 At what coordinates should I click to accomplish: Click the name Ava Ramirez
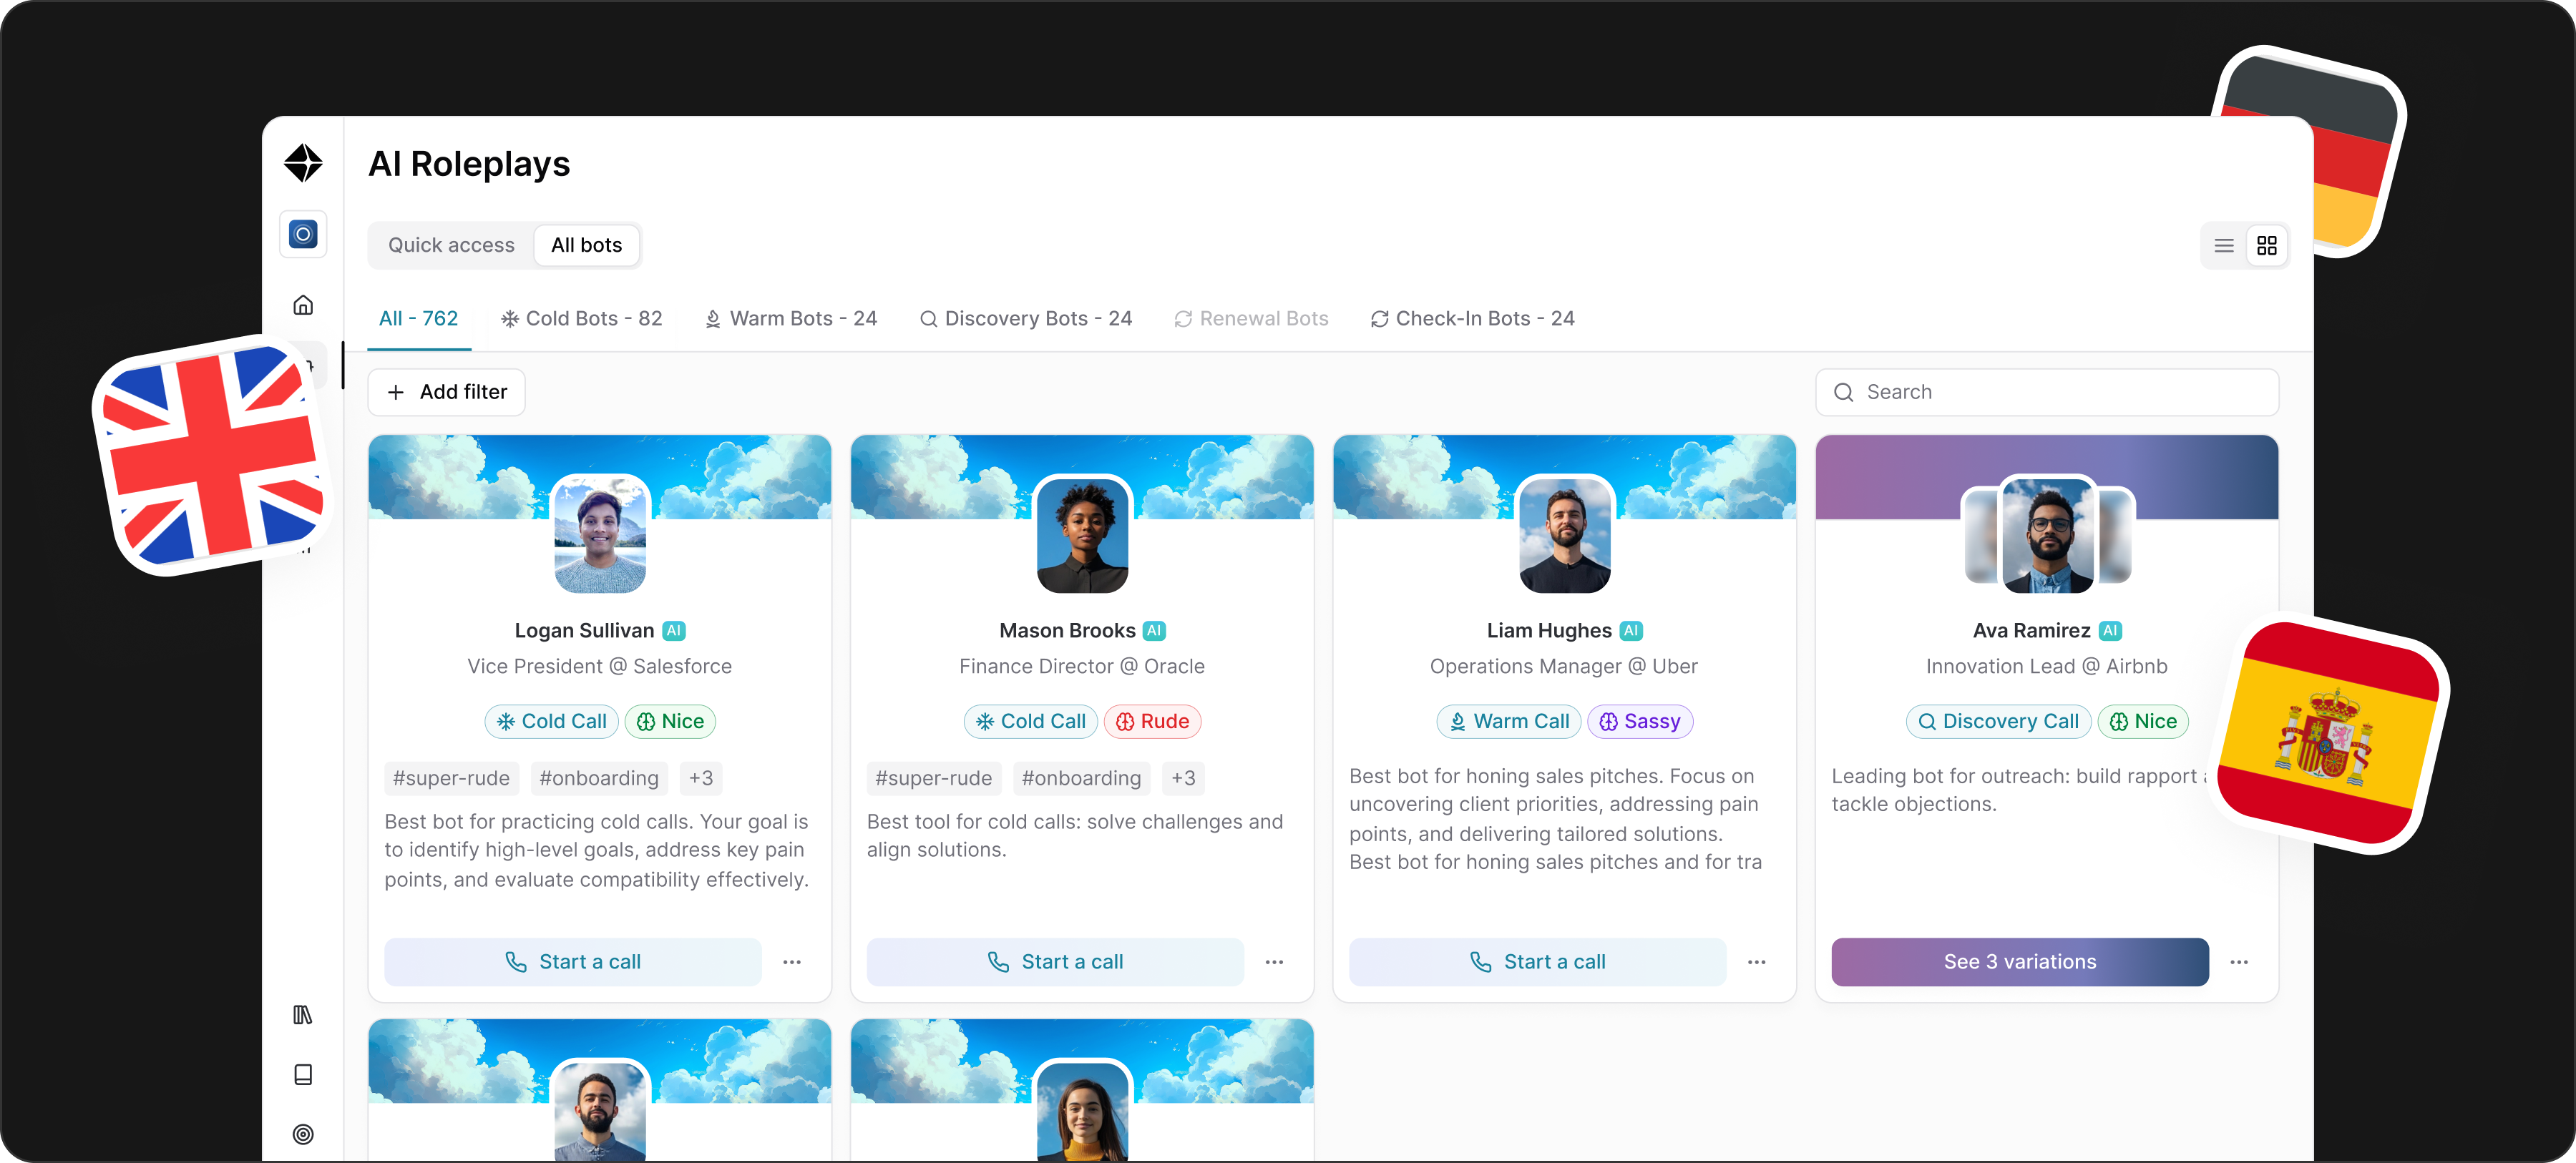pyautogui.click(x=2031, y=631)
